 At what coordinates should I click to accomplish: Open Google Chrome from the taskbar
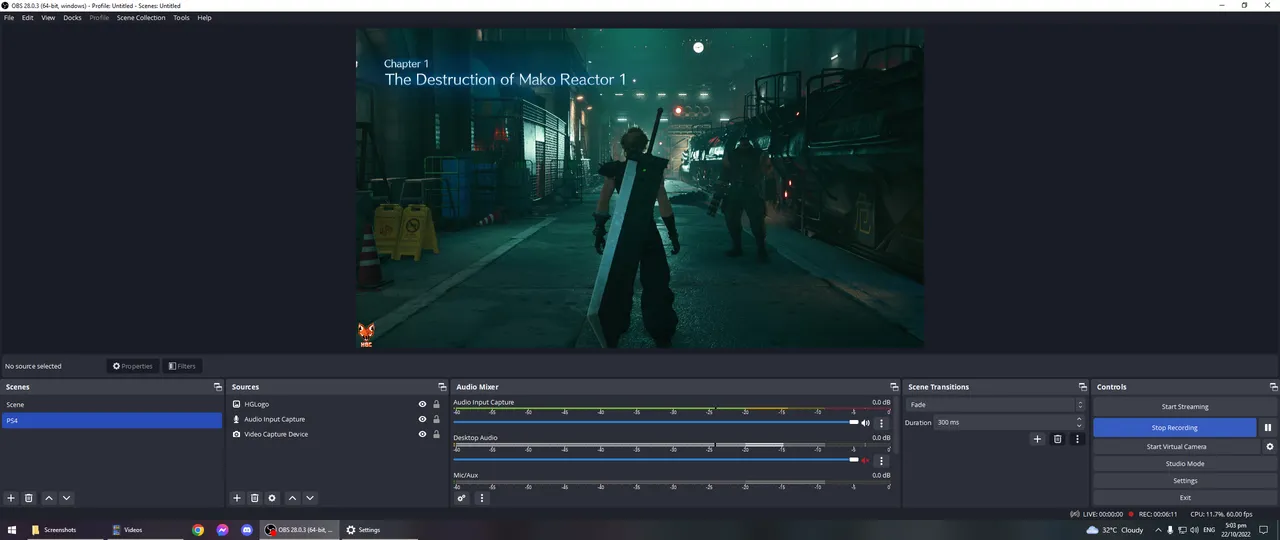(x=198, y=530)
